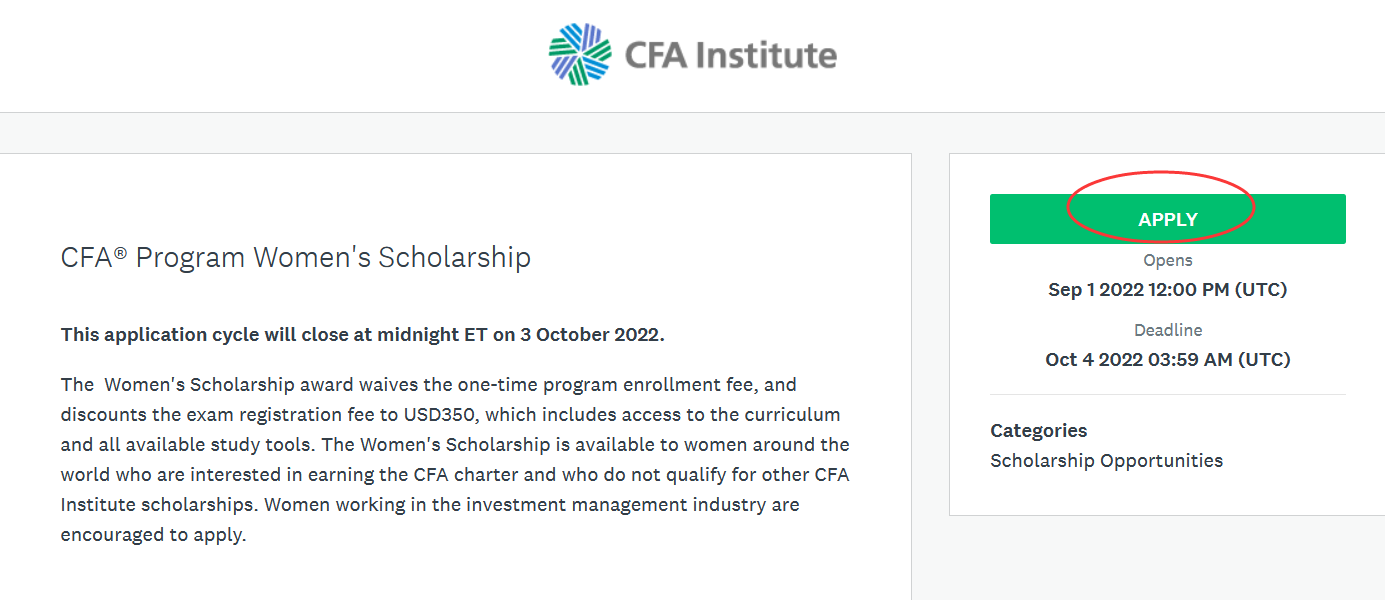Viewport: 1385px width, 600px height.
Task: Click the "encouraged to apply." closing line
Action: [153, 534]
